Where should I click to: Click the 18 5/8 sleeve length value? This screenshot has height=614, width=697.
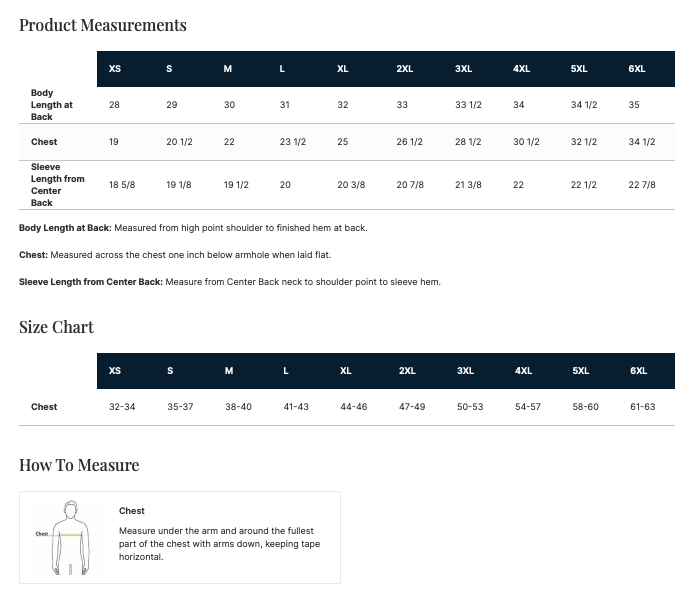122,185
